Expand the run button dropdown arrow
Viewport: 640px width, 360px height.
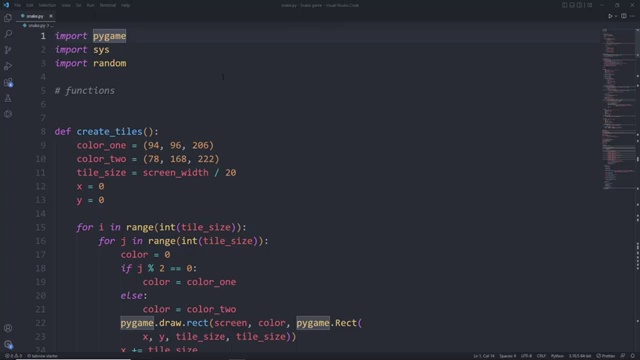[x=616, y=16]
